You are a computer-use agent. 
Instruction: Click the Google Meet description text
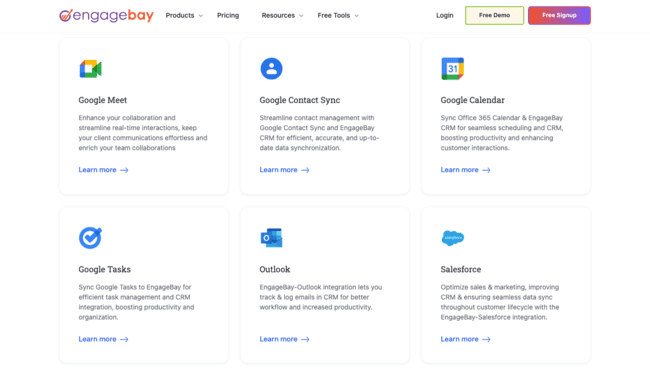pos(143,133)
